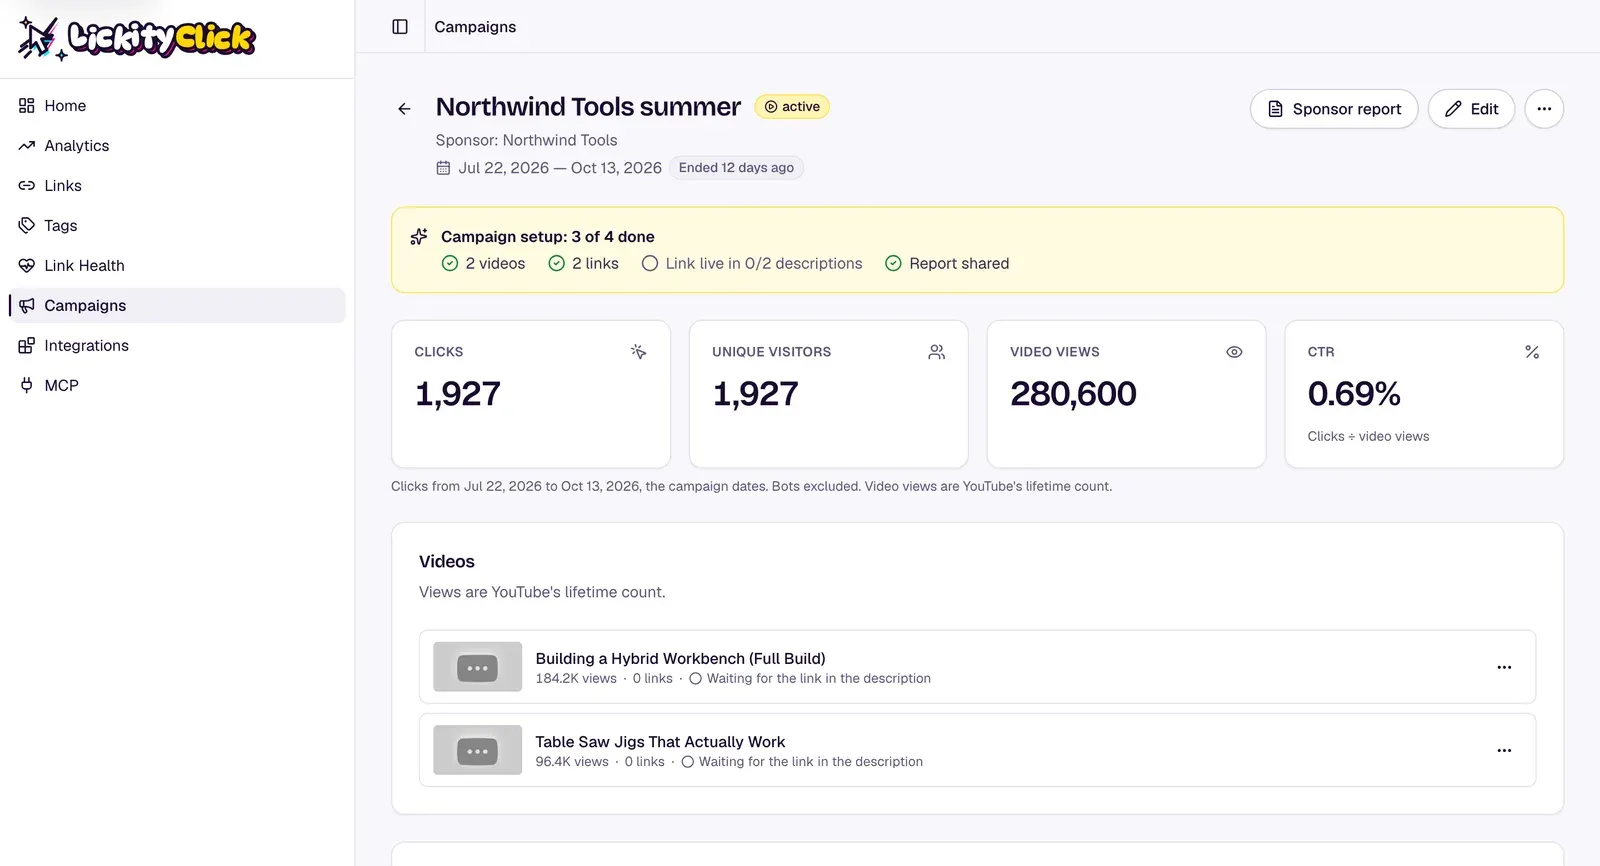Click the Clicks card cursor icon

click(x=639, y=352)
